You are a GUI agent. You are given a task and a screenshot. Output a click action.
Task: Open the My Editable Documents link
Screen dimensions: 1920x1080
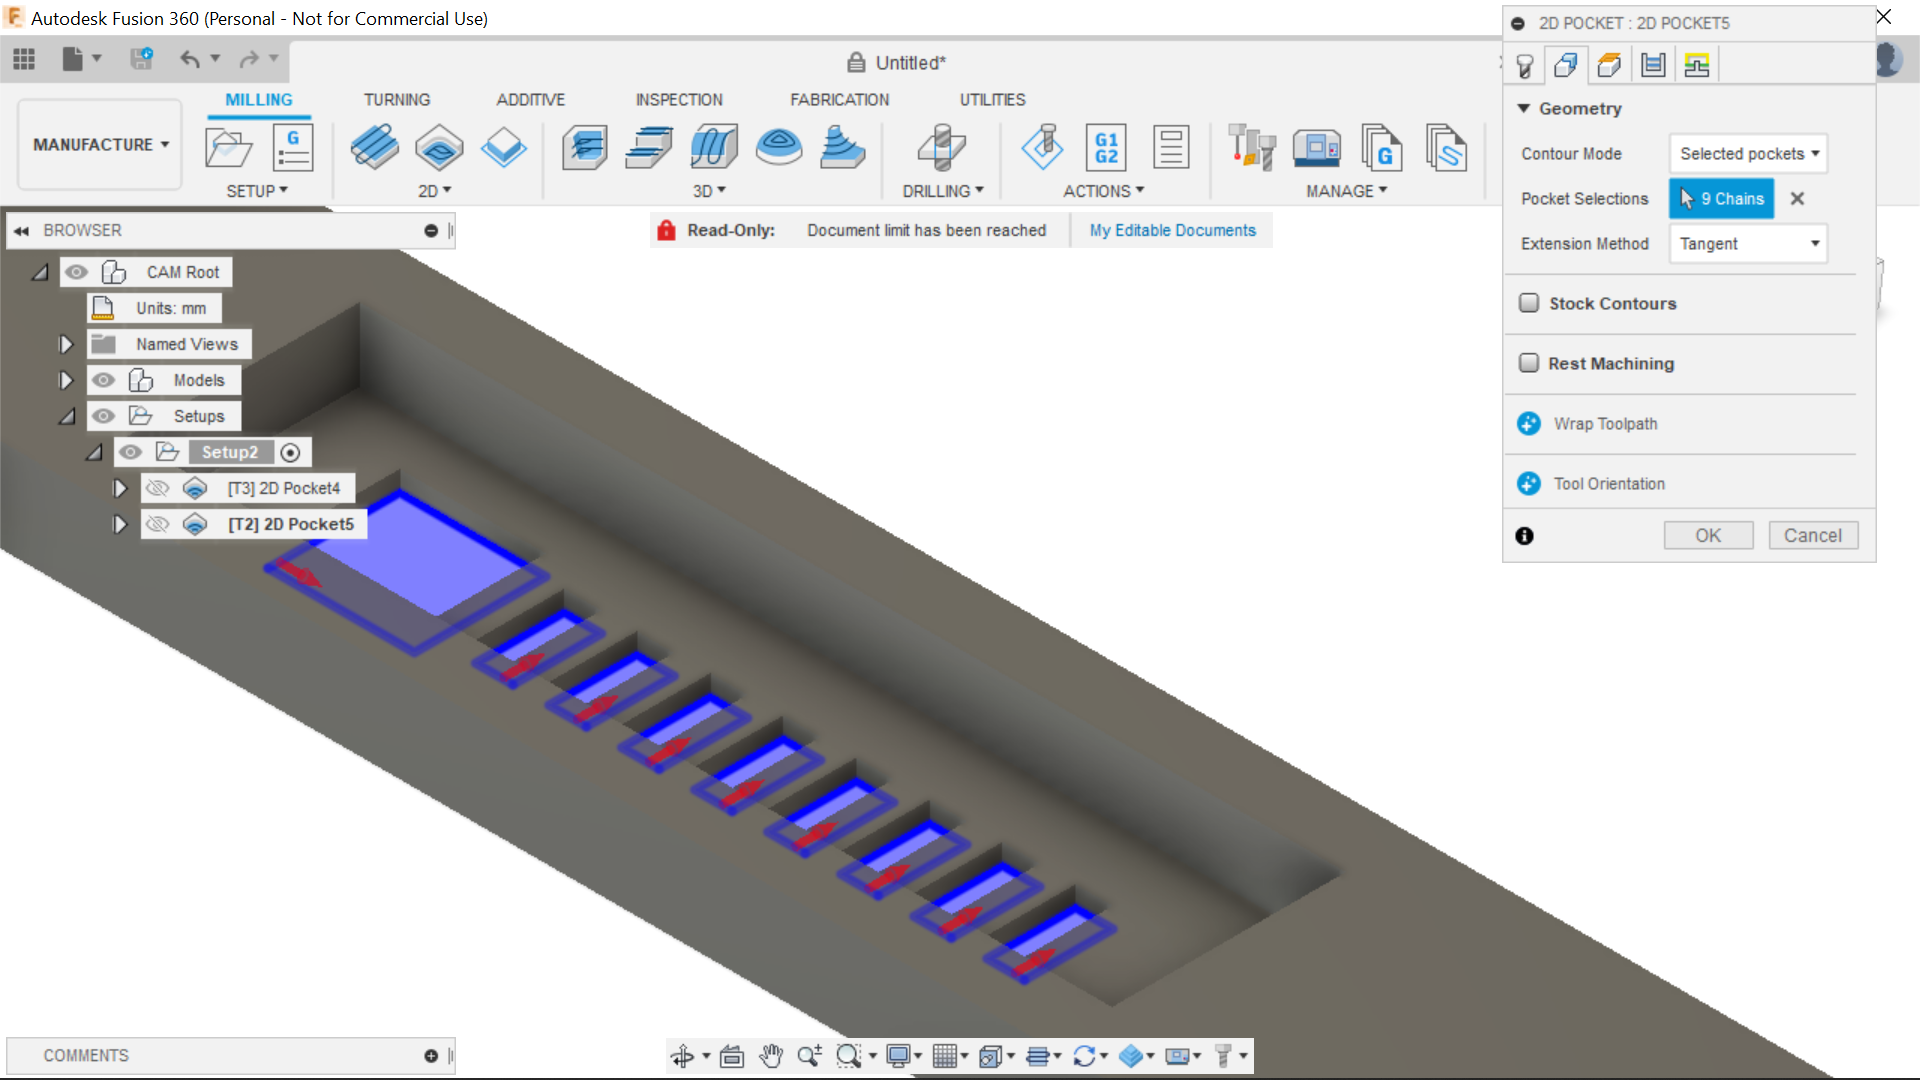[x=1172, y=230]
